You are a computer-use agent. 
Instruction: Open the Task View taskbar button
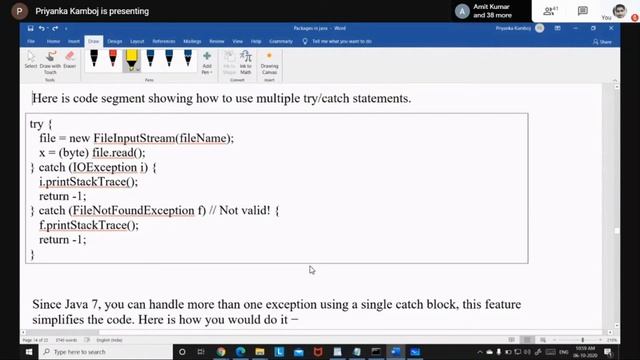click(x=201, y=351)
